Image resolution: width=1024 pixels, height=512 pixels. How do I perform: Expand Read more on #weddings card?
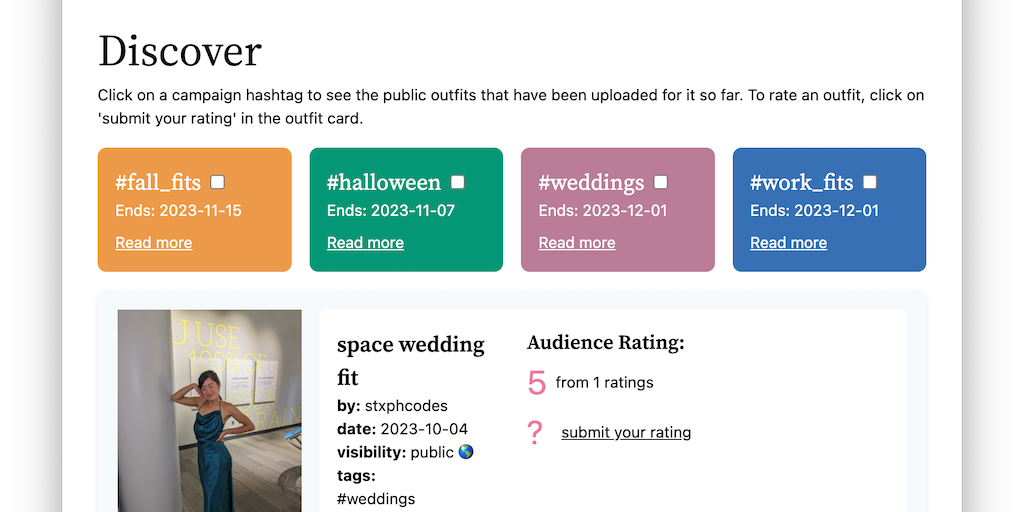click(577, 243)
